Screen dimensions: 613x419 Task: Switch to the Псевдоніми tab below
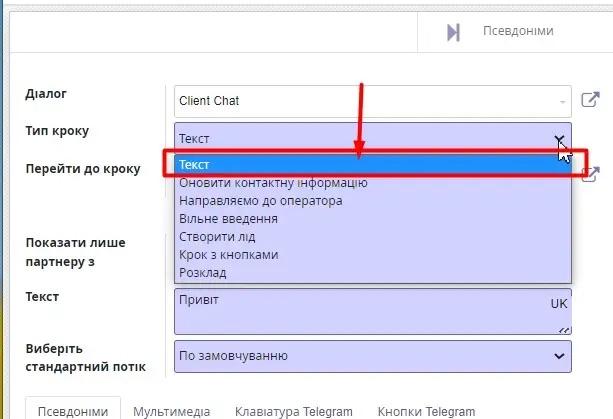(x=73, y=411)
